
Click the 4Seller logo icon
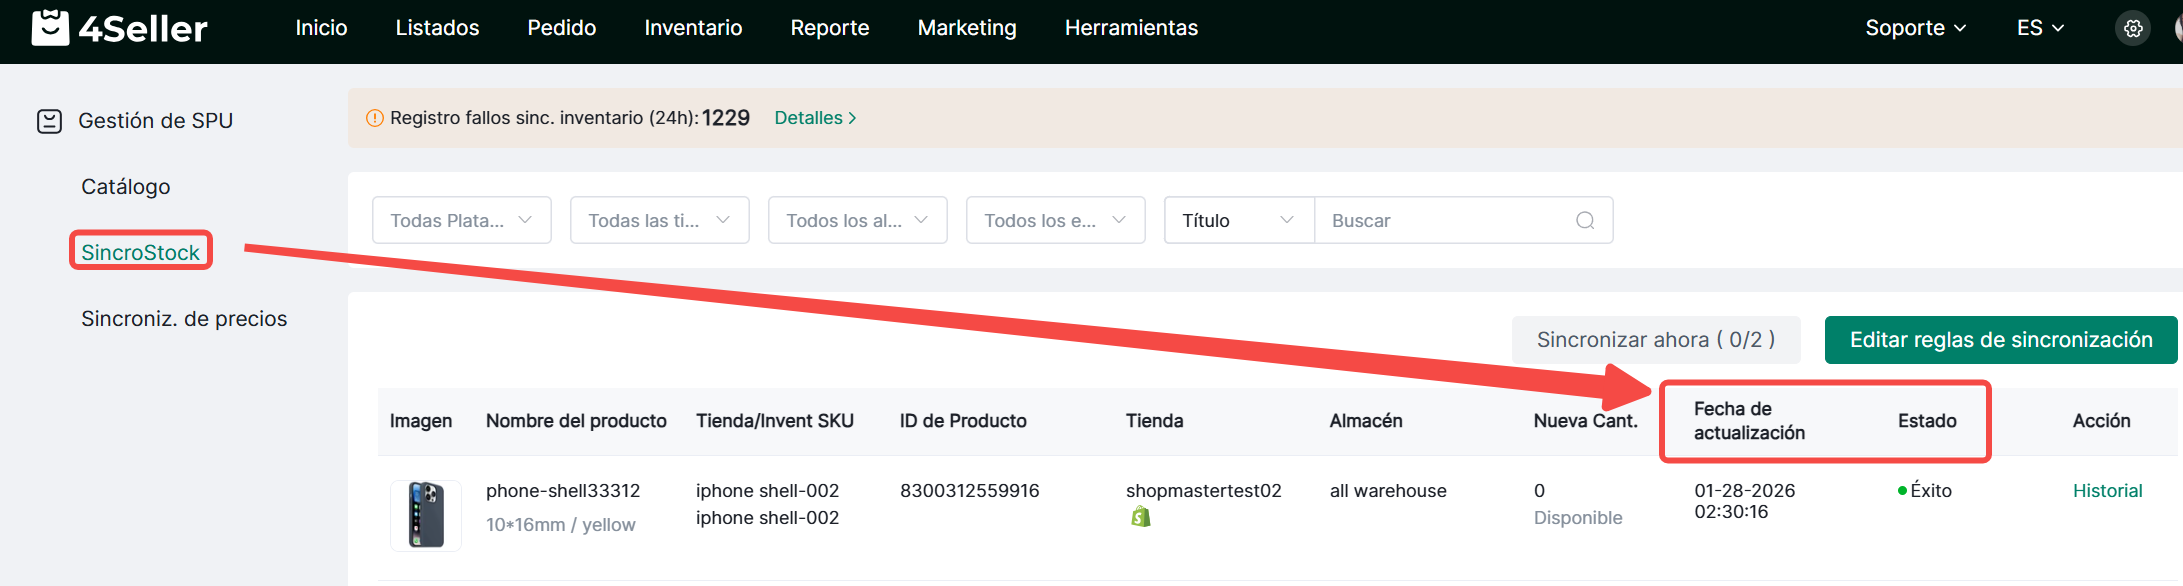pos(50,28)
